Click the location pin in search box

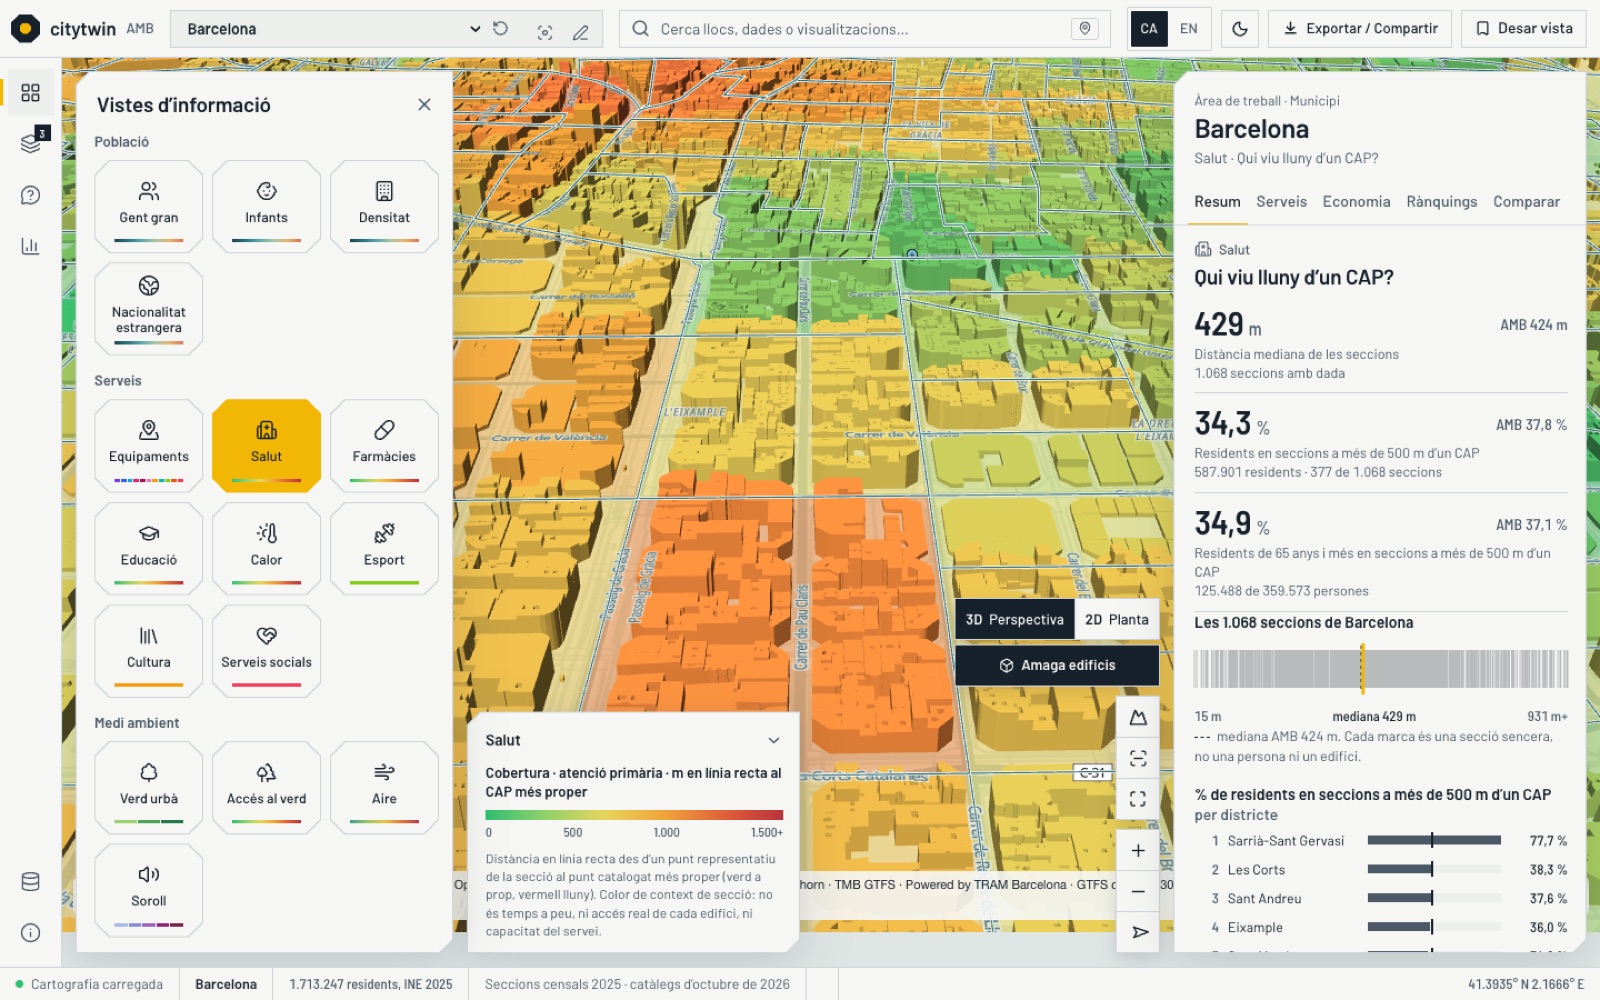(x=1085, y=29)
